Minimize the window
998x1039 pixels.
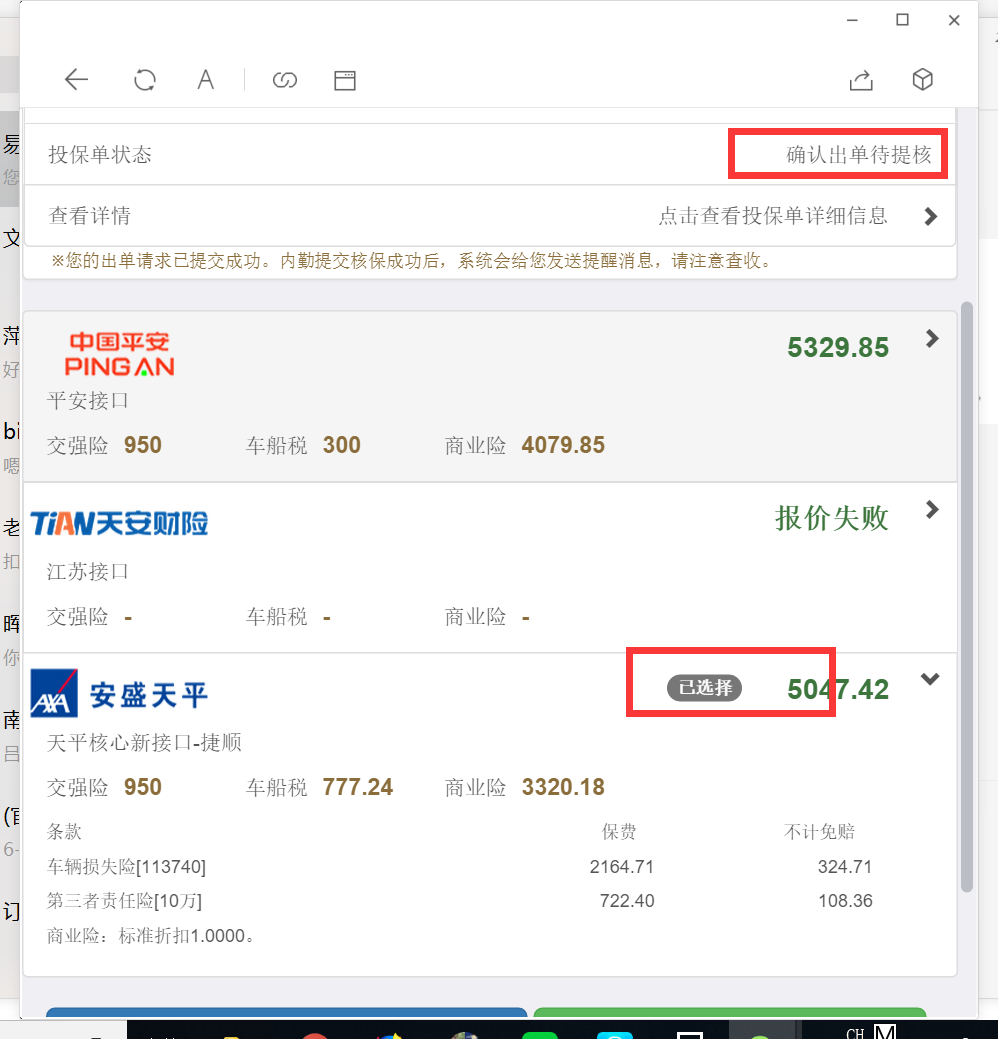pyautogui.click(x=852, y=21)
